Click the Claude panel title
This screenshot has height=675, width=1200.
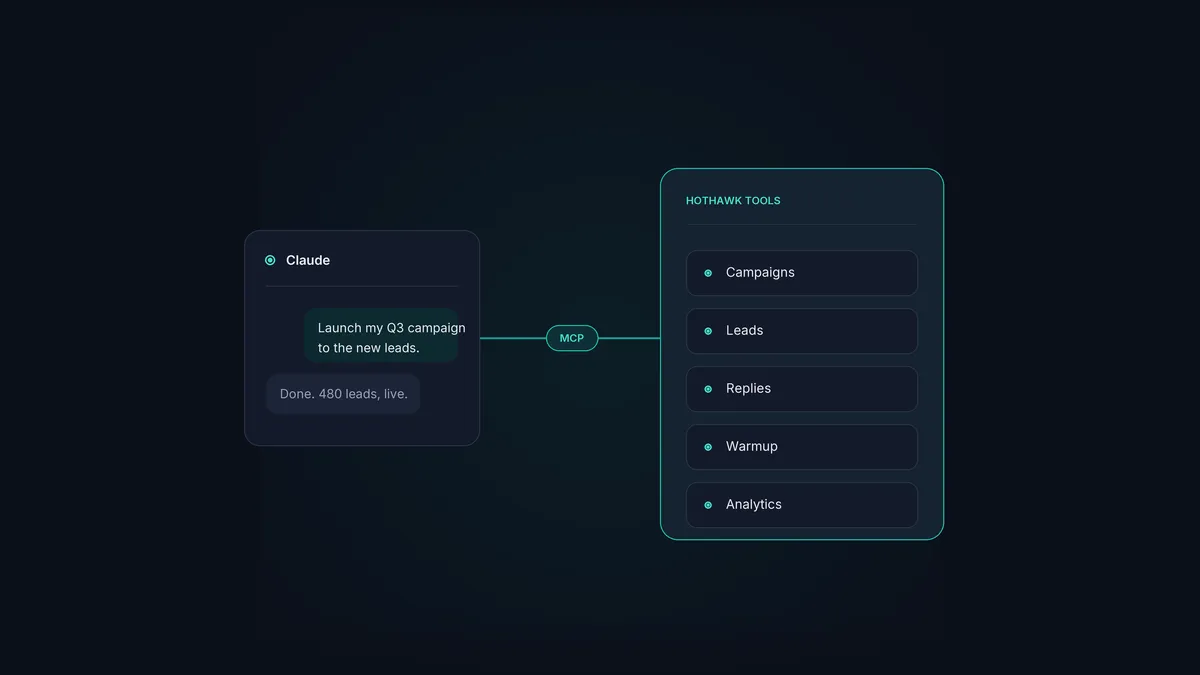click(x=308, y=260)
